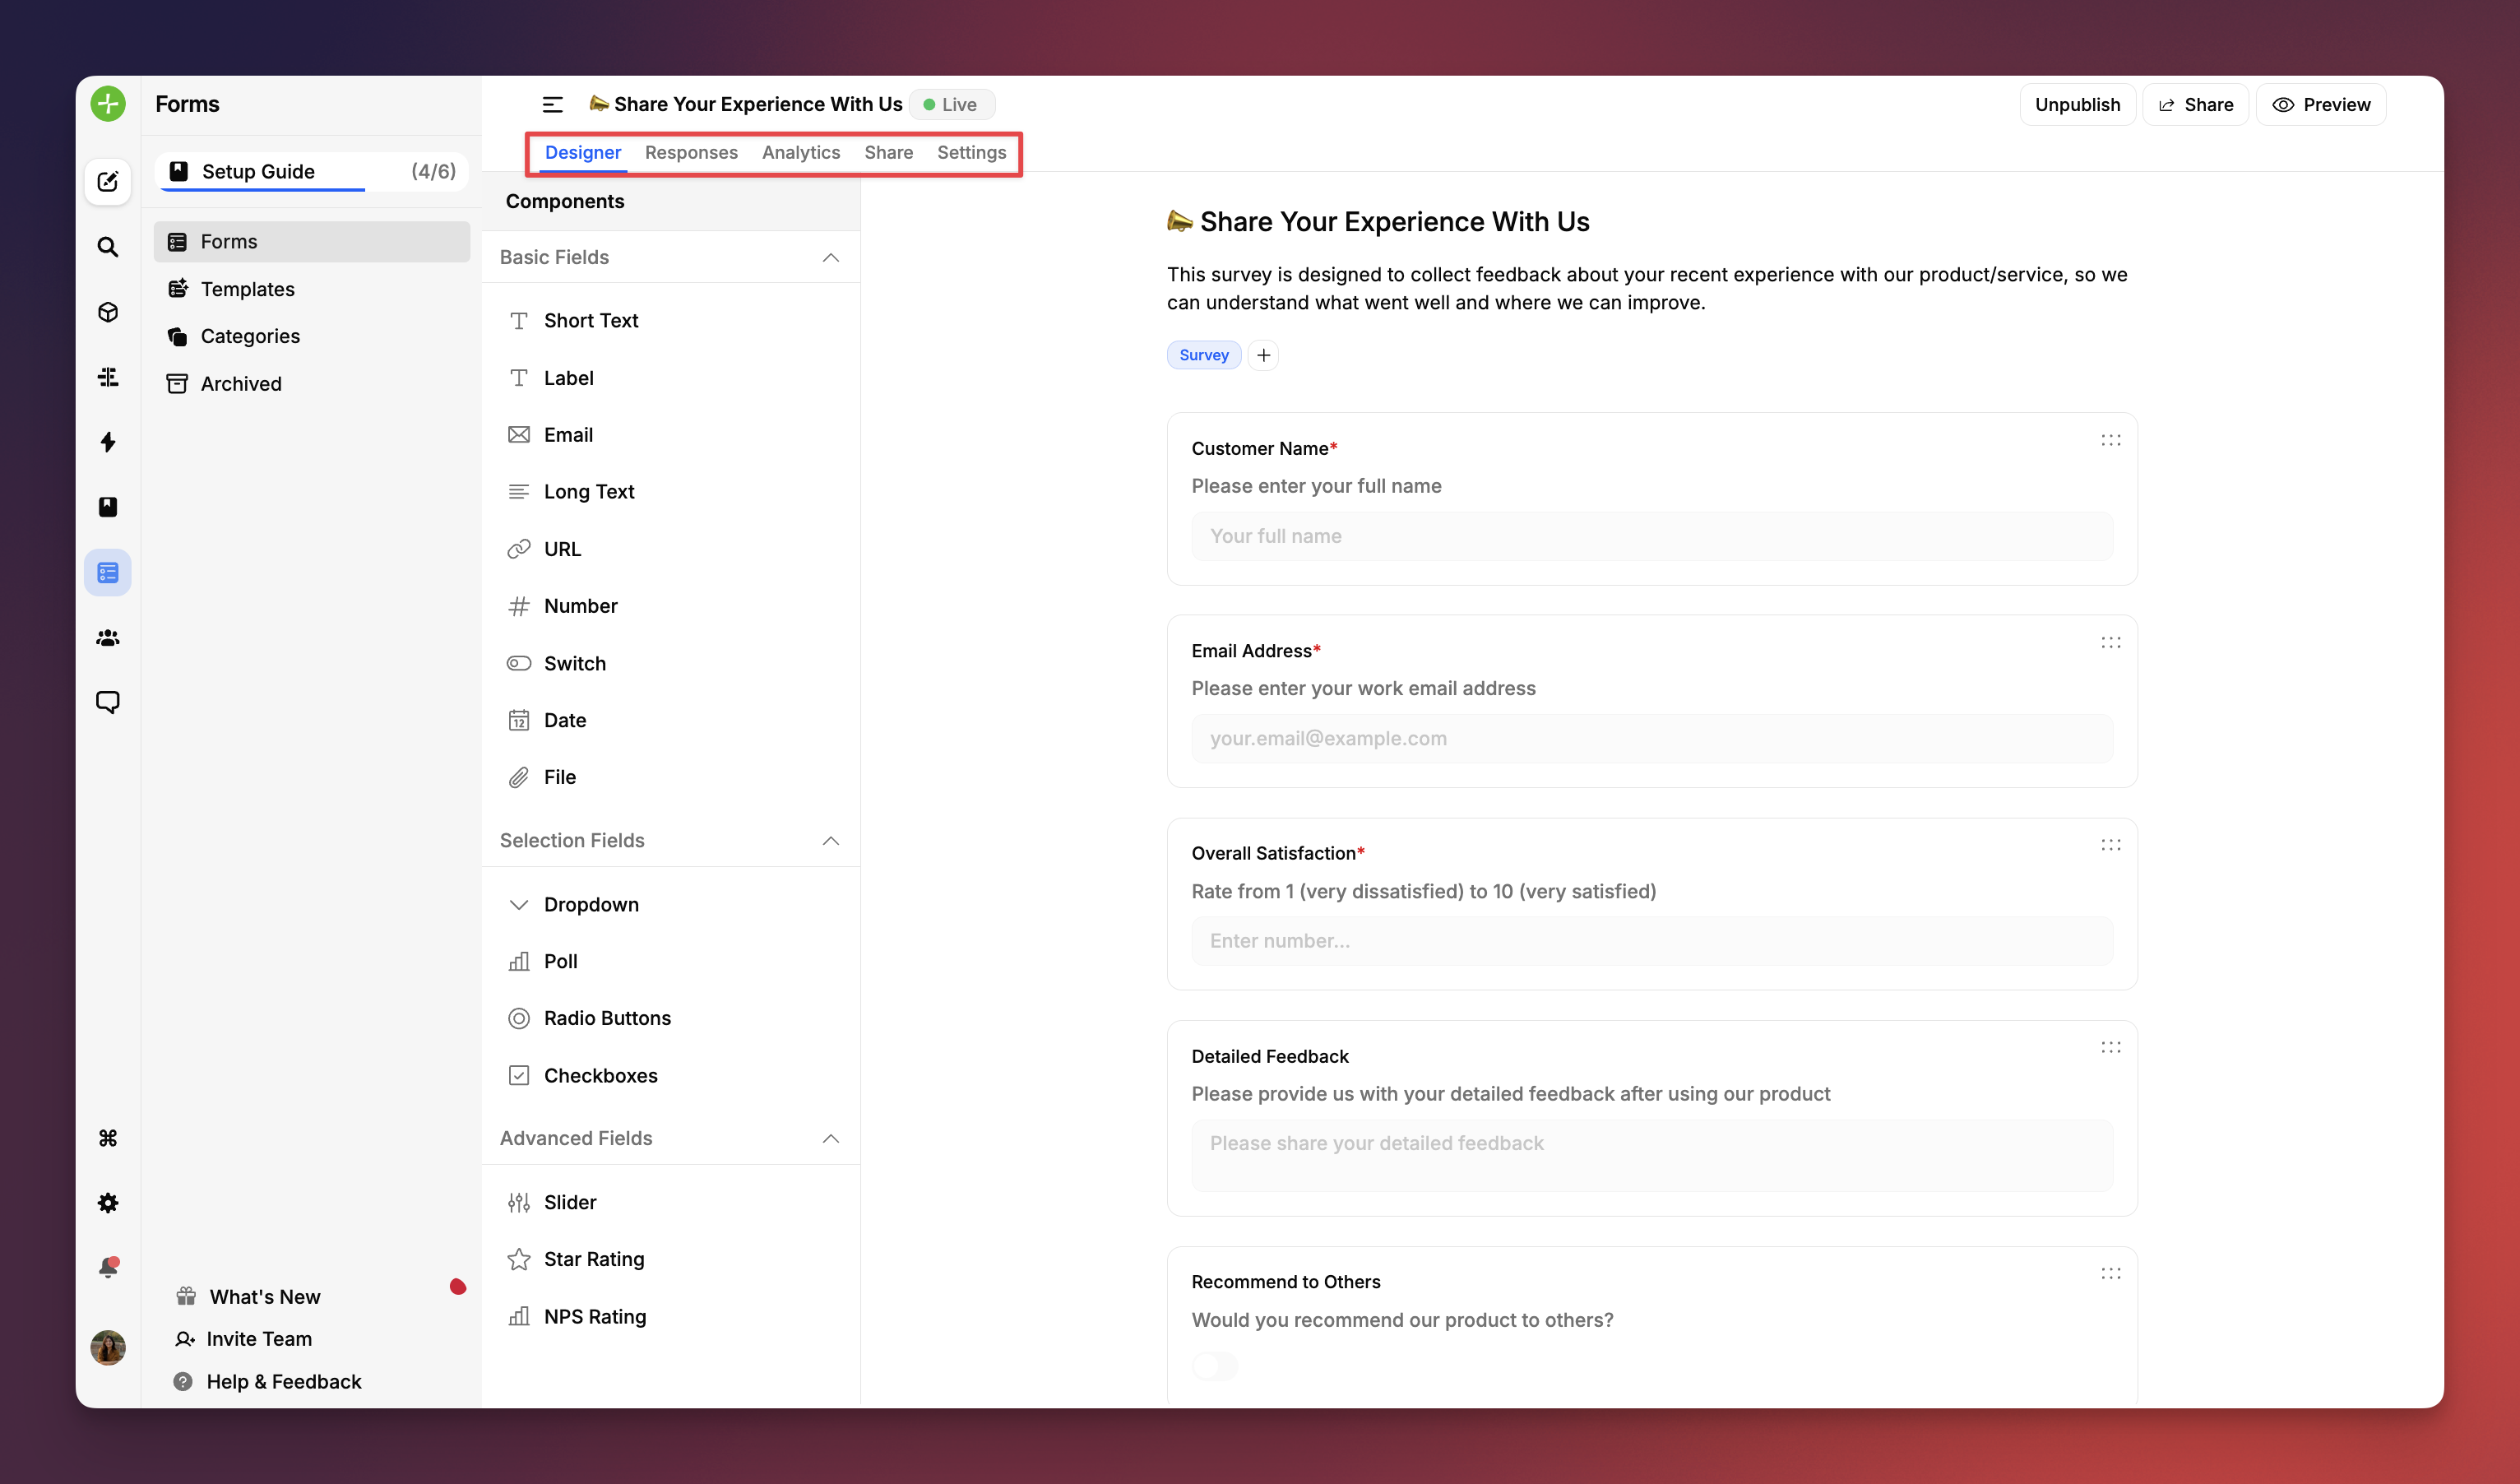This screenshot has height=1484, width=2520.
Task: Open the team members icon in sidebar
Action: 107,638
